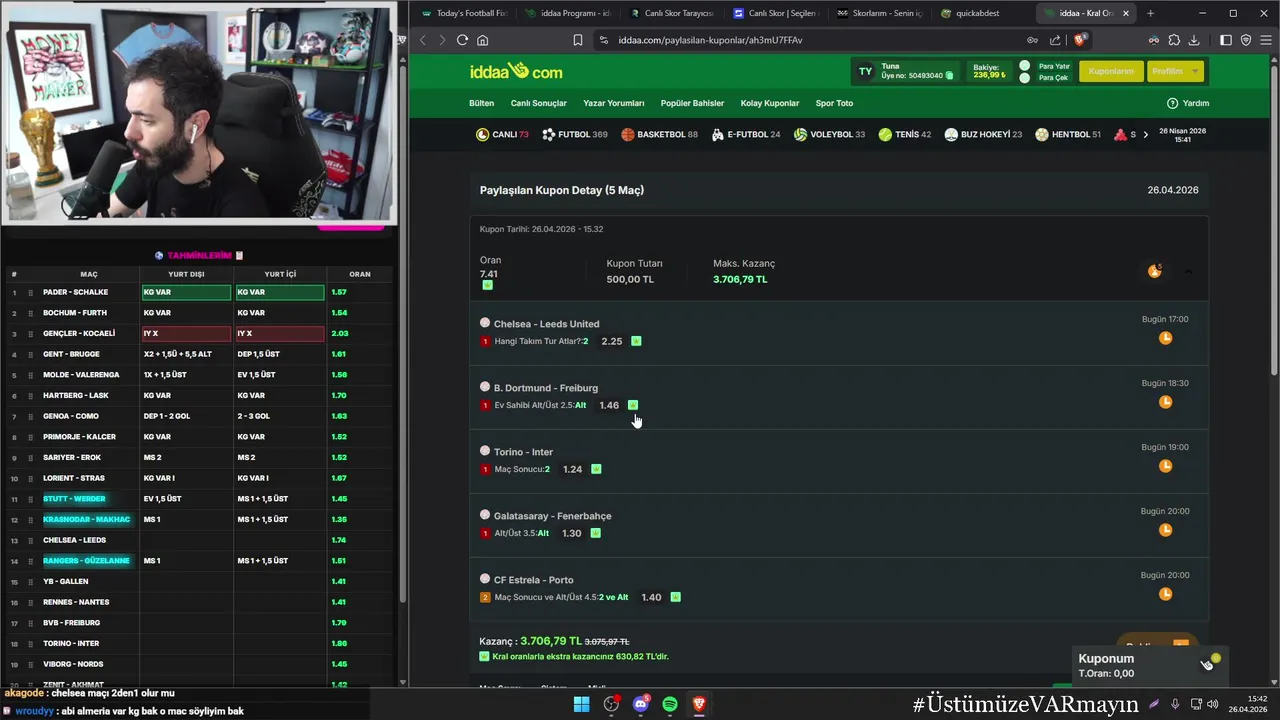
Task: Open a new browser tab
Action: (1150, 13)
